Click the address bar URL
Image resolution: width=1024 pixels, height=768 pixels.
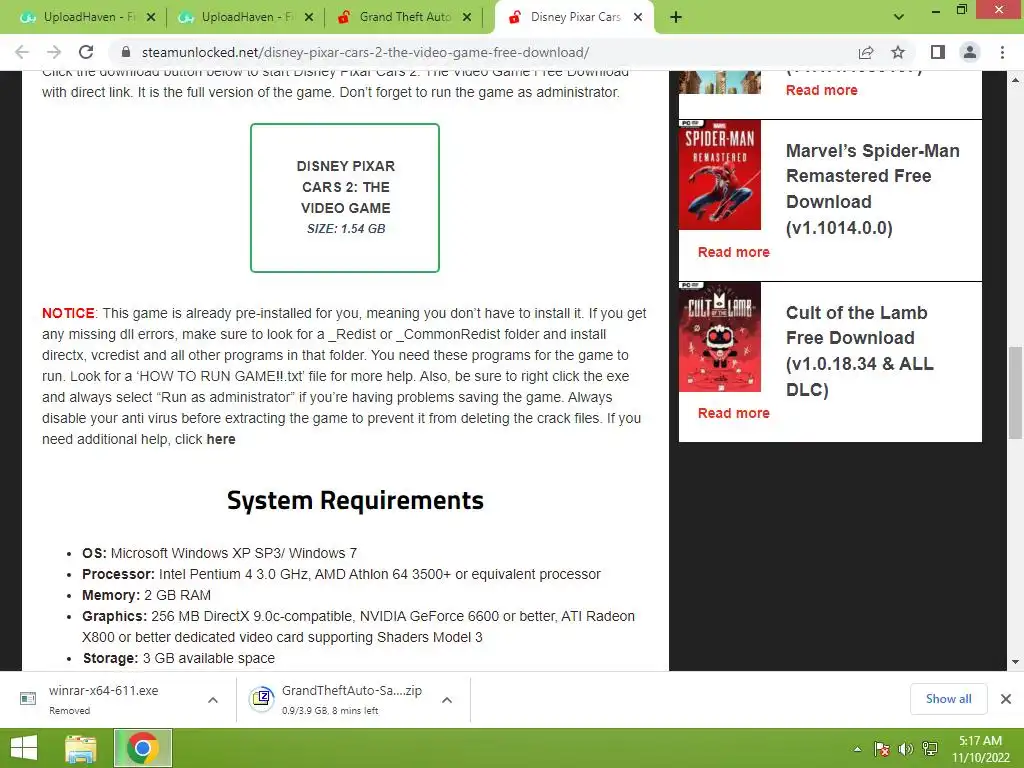pos(365,52)
